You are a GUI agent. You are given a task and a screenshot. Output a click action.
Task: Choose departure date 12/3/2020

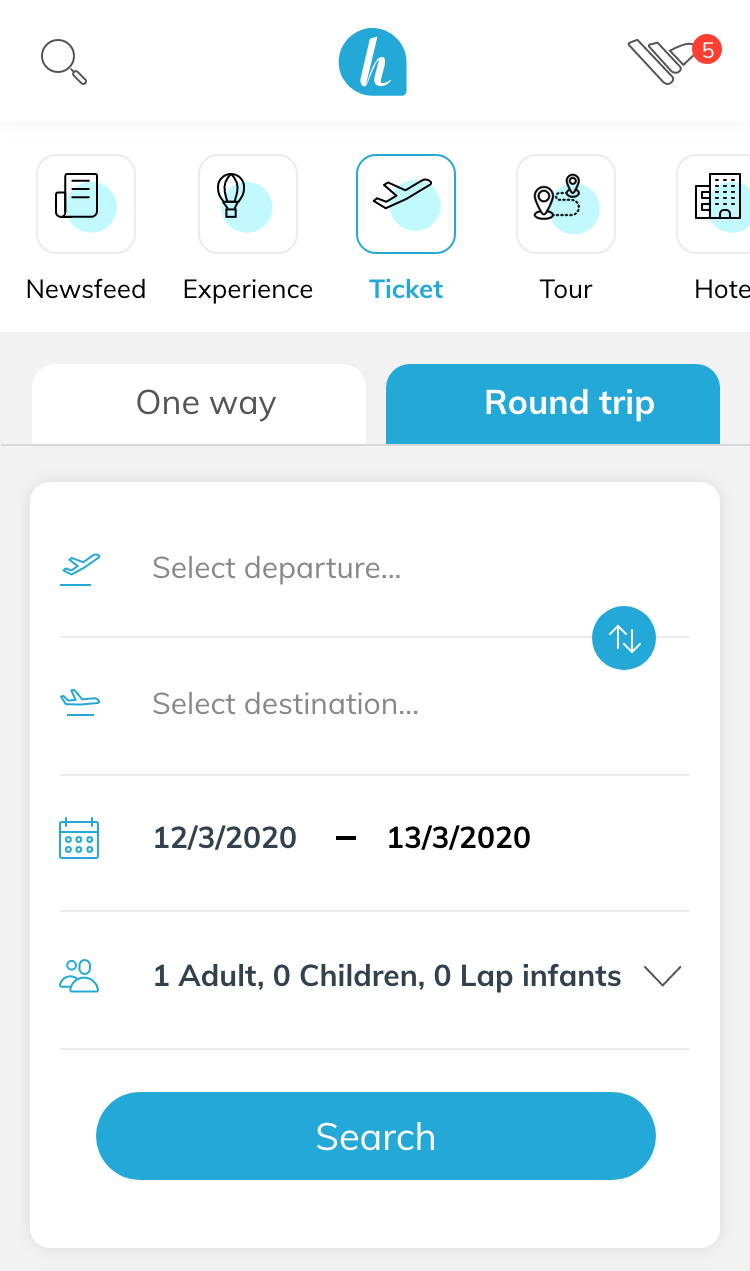pyautogui.click(x=225, y=837)
